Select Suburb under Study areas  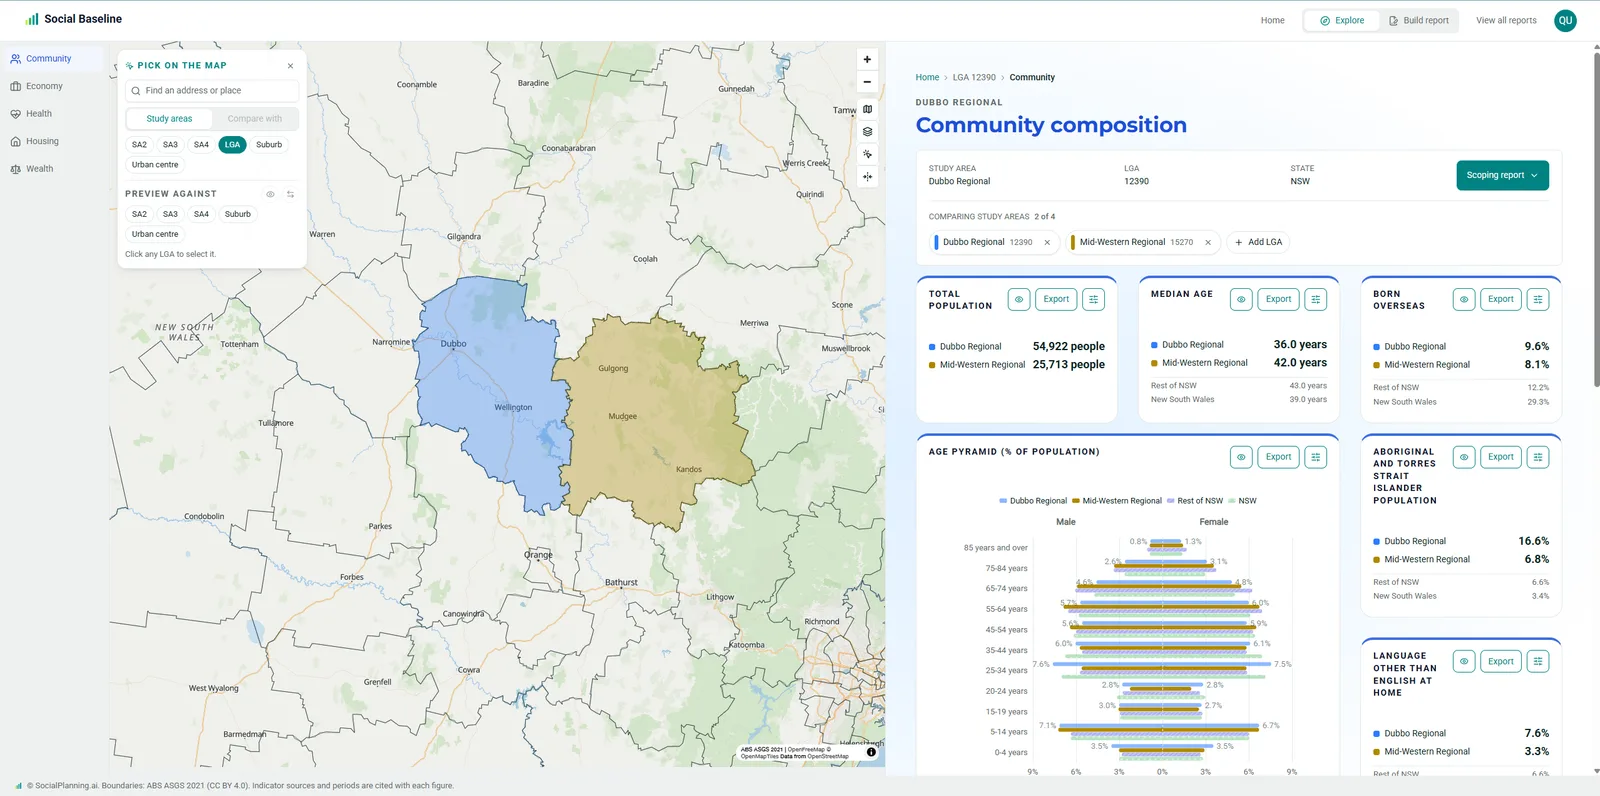(x=269, y=145)
